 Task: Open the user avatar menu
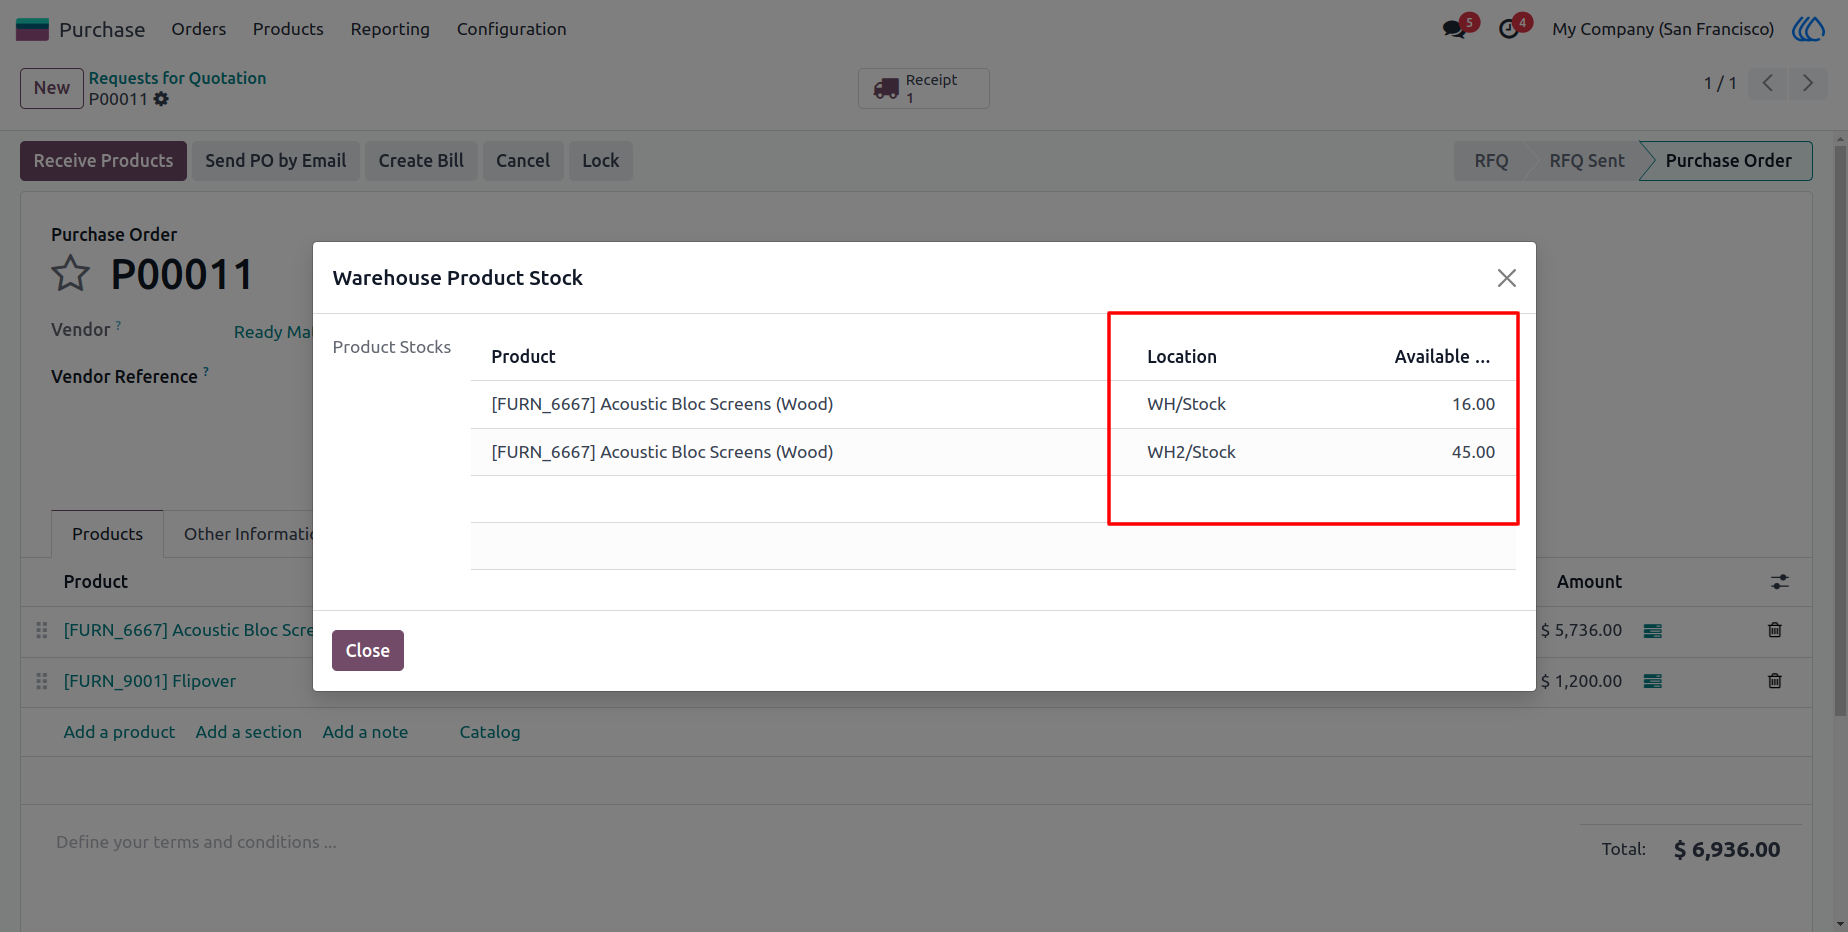1808,29
